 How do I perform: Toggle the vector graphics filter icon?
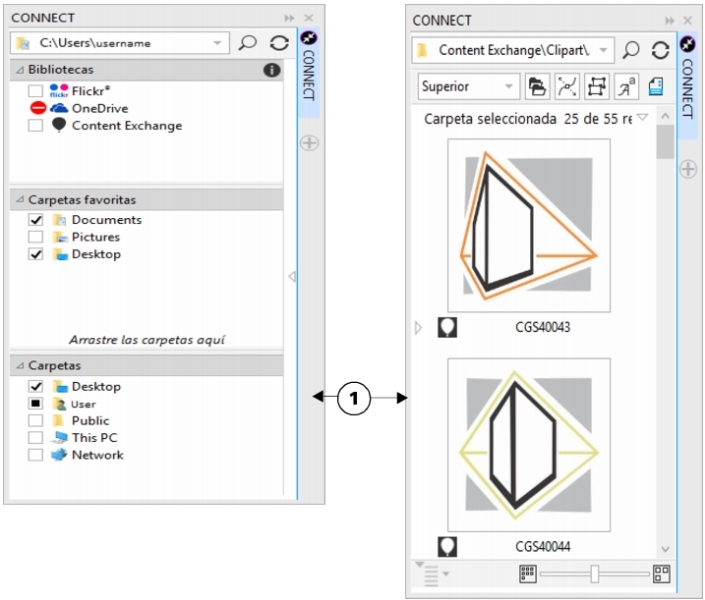click(567, 87)
